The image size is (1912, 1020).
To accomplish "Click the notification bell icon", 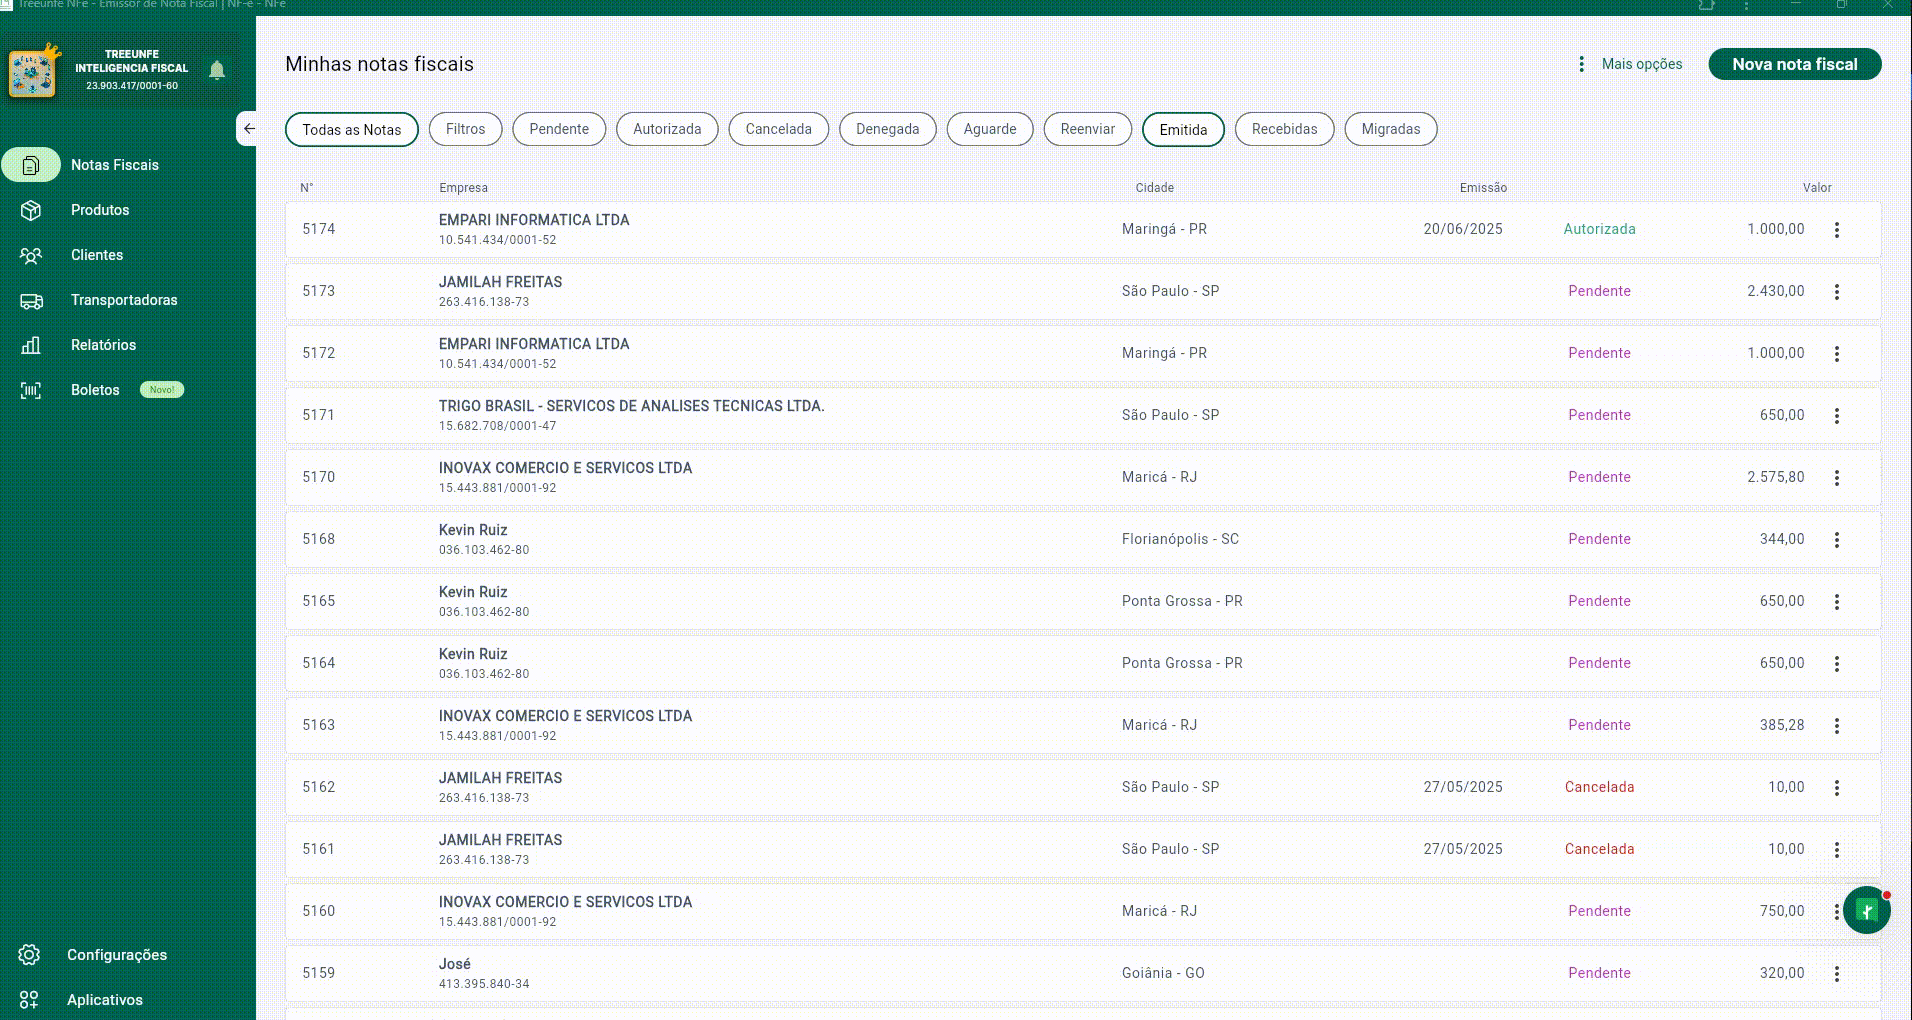I will tap(217, 70).
